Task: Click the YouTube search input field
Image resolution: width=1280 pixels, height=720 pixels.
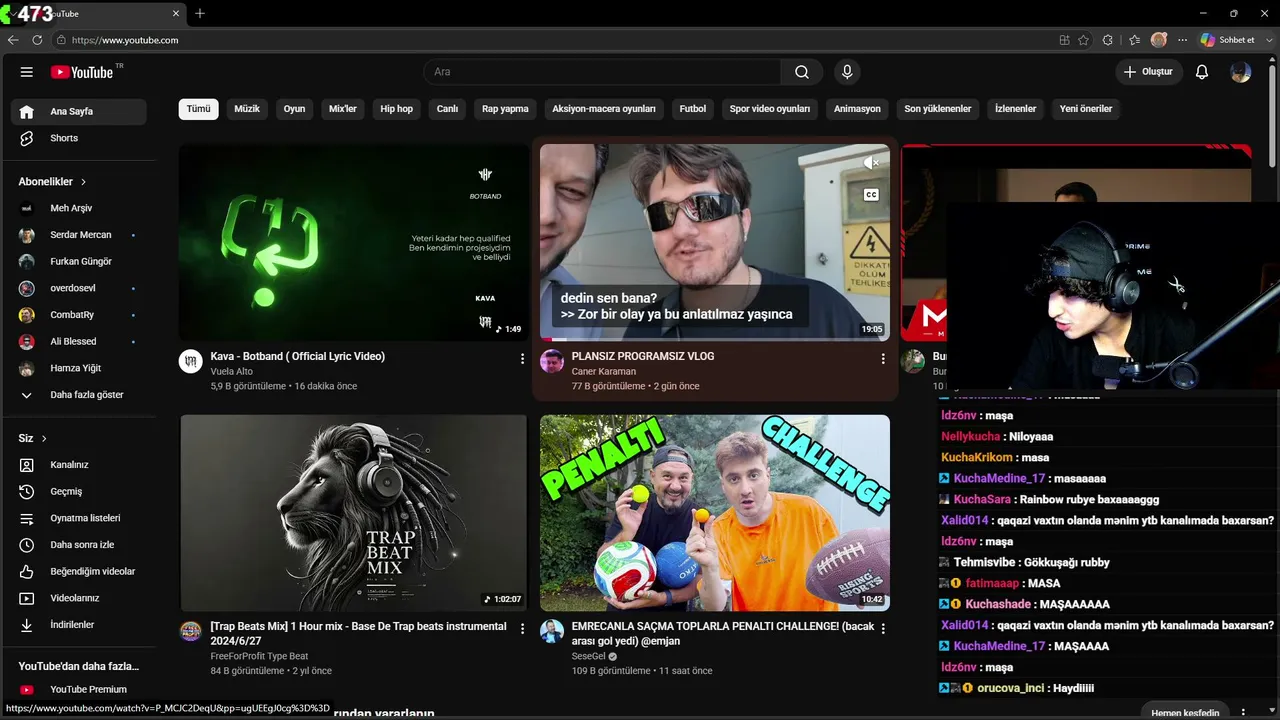Action: (602, 72)
